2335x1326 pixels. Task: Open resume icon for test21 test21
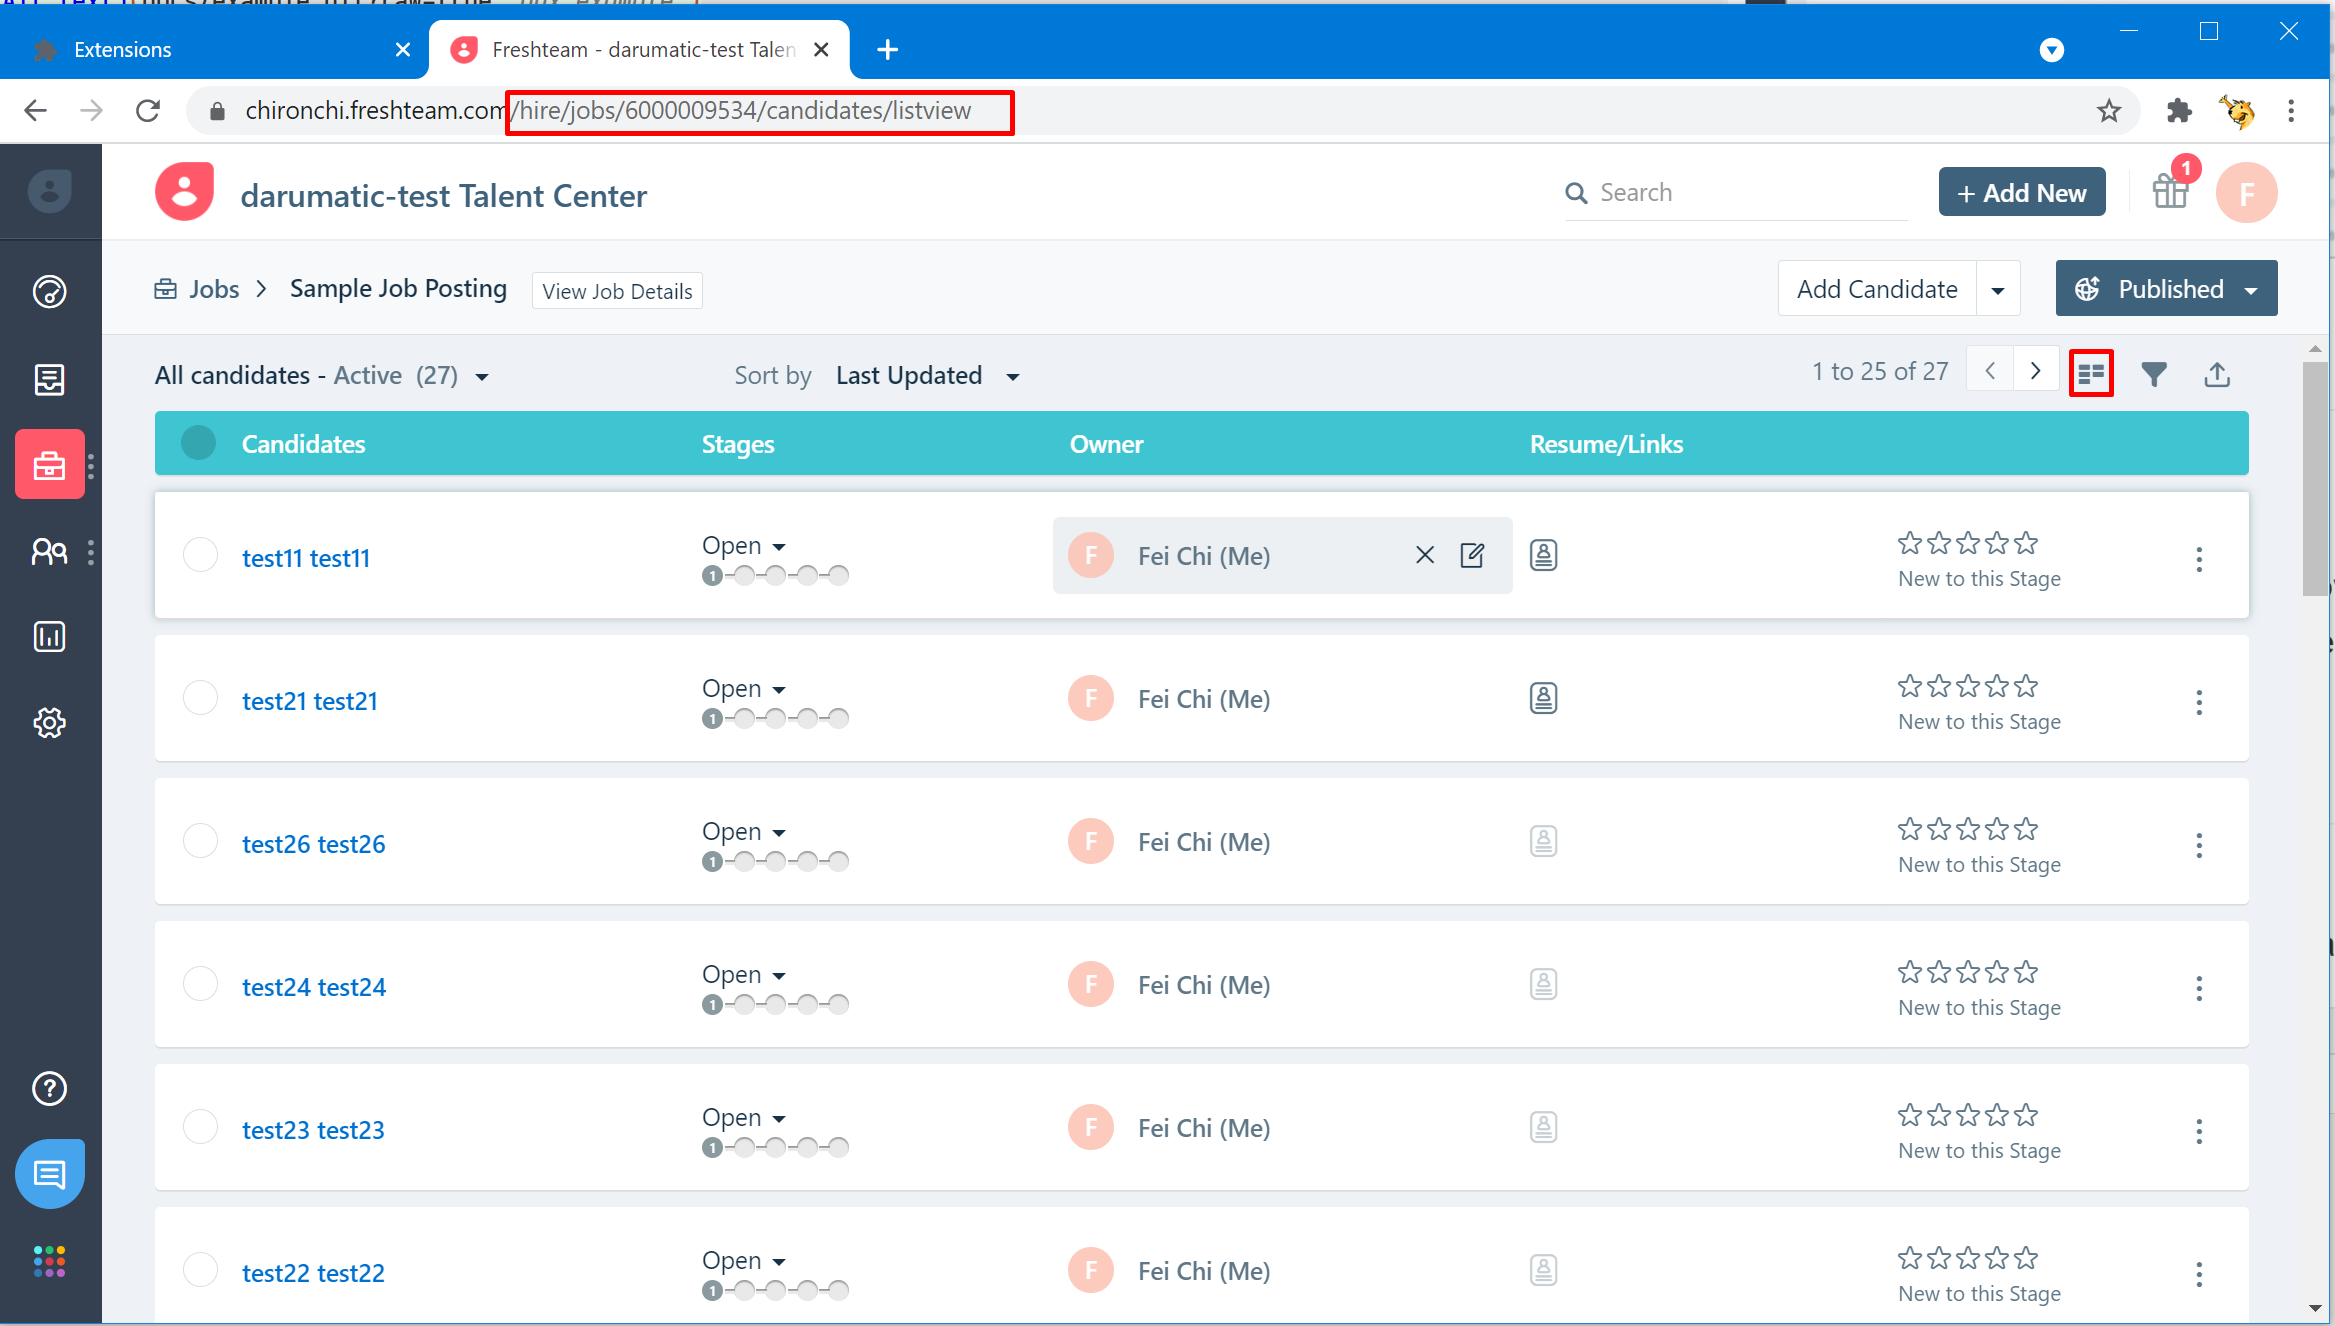1543,698
